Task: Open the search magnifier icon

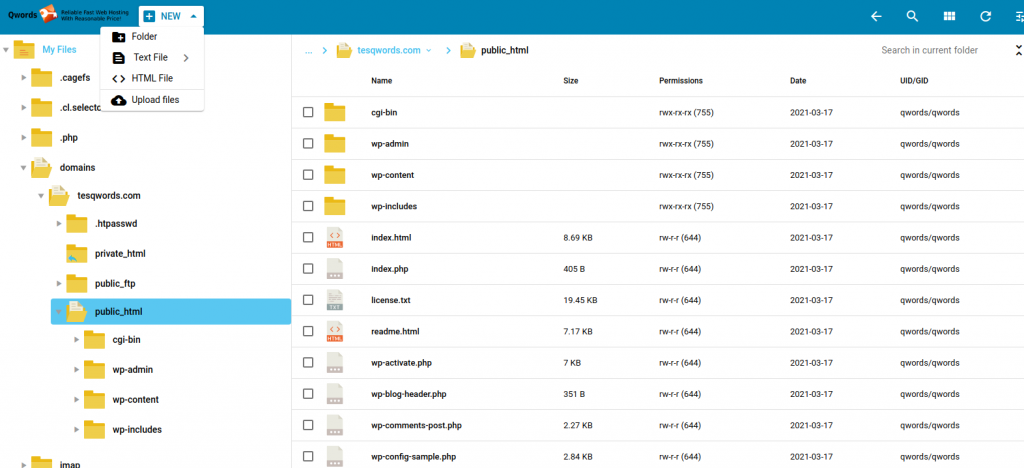Action: pyautogui.click(x=913, y=16)
